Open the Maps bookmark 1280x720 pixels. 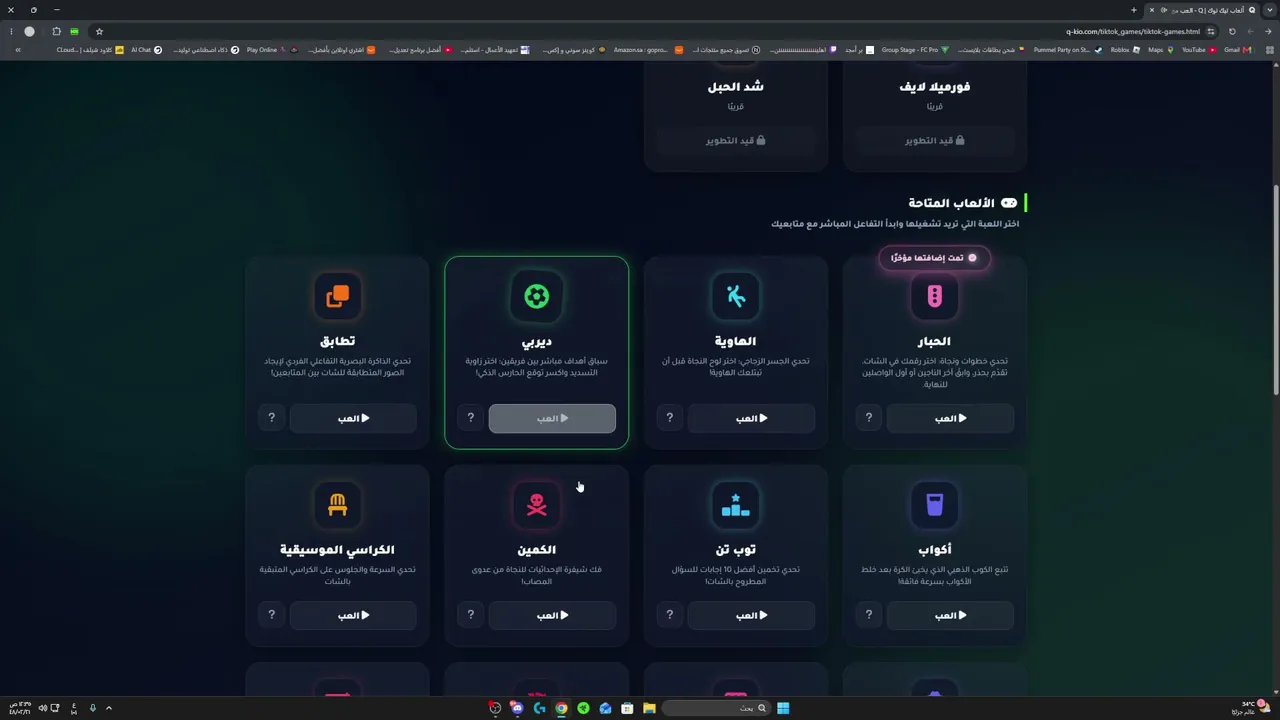(1160, 49)
